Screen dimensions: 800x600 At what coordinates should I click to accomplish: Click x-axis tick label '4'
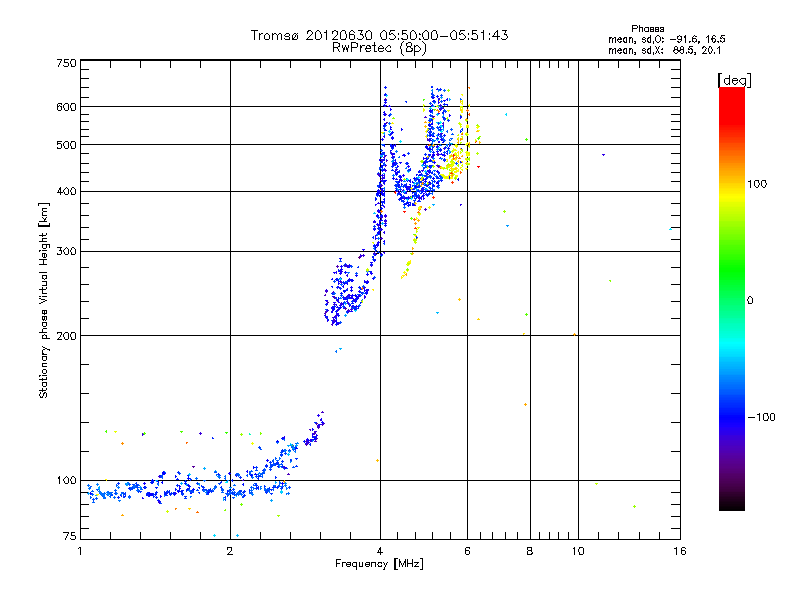(x=380, y=551)
